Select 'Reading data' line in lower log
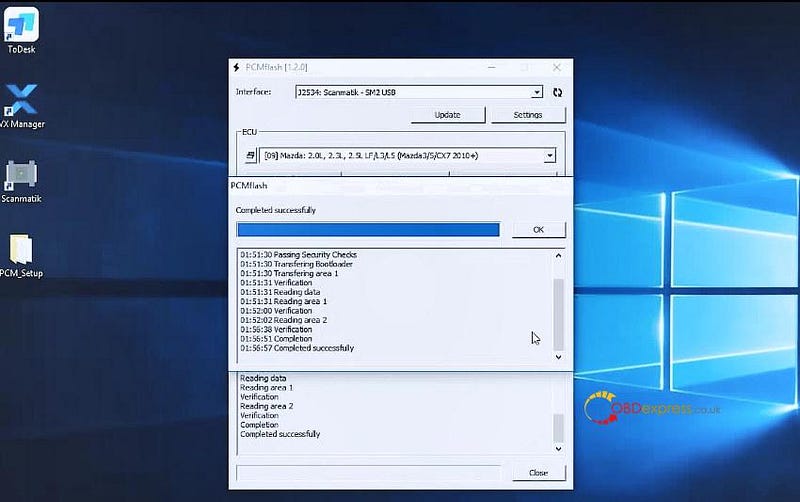Viewport: 800px width, 502px height. coord(263,378)
